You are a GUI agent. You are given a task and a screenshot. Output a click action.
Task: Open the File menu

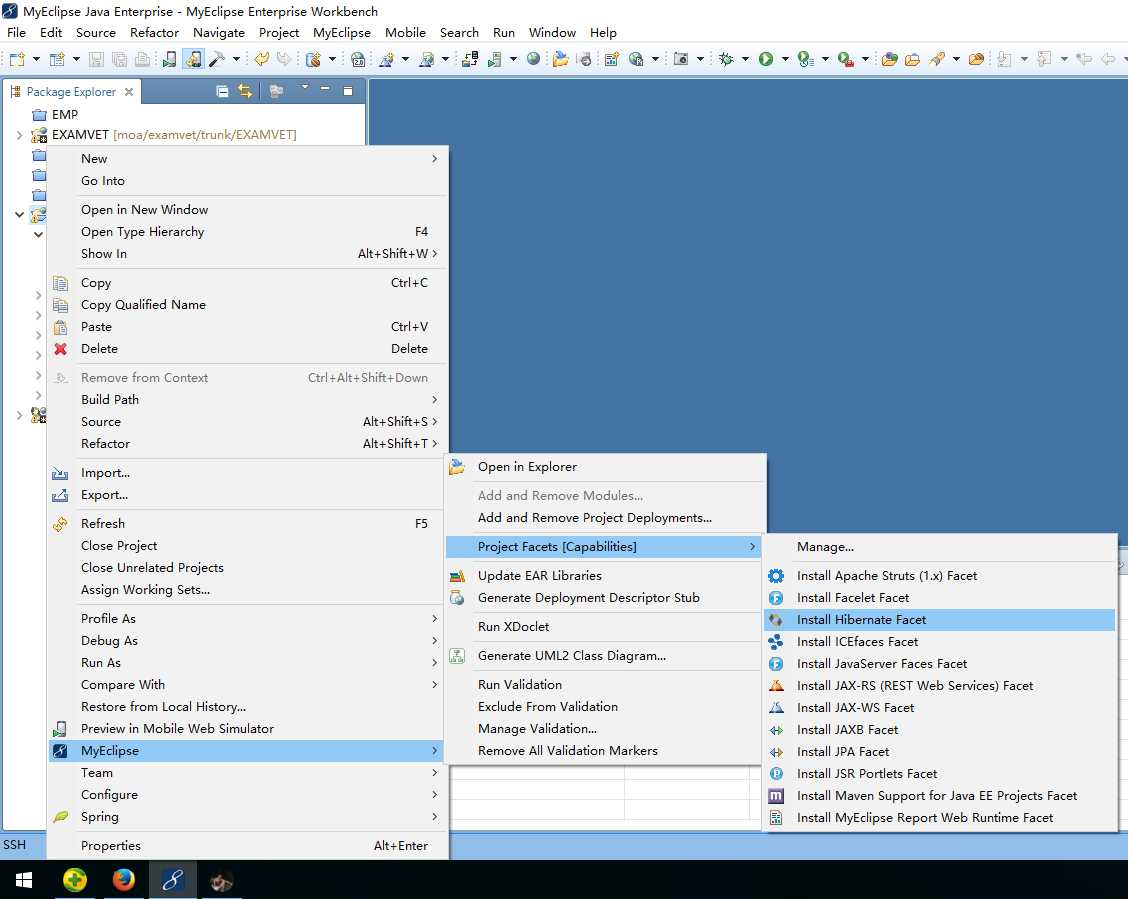[16, 32]
